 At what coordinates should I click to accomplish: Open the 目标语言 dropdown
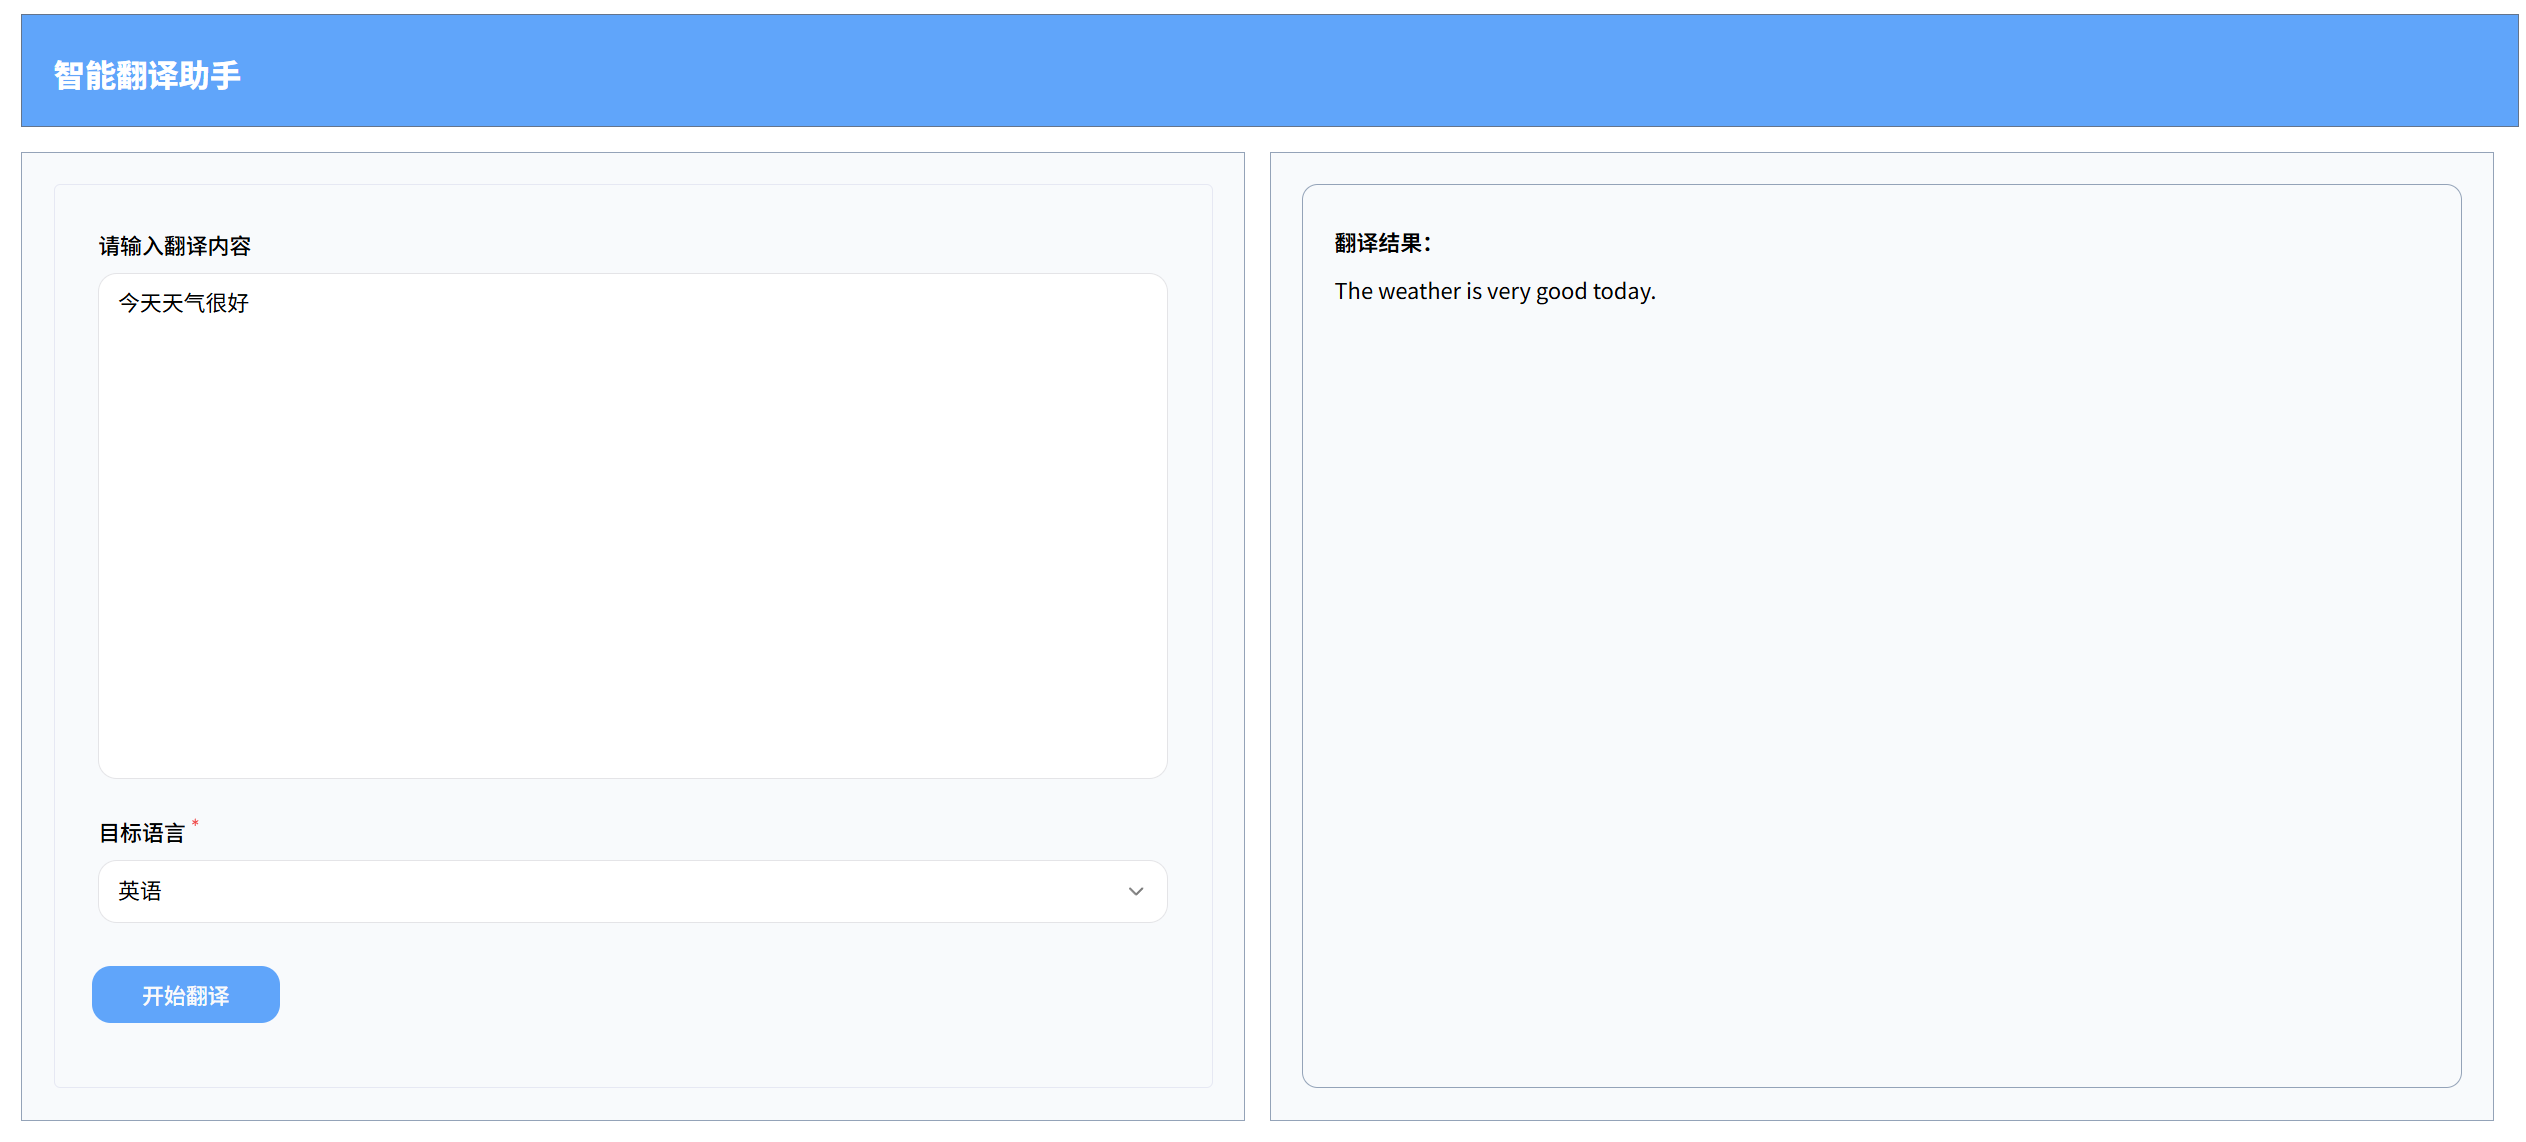[632, 891]
